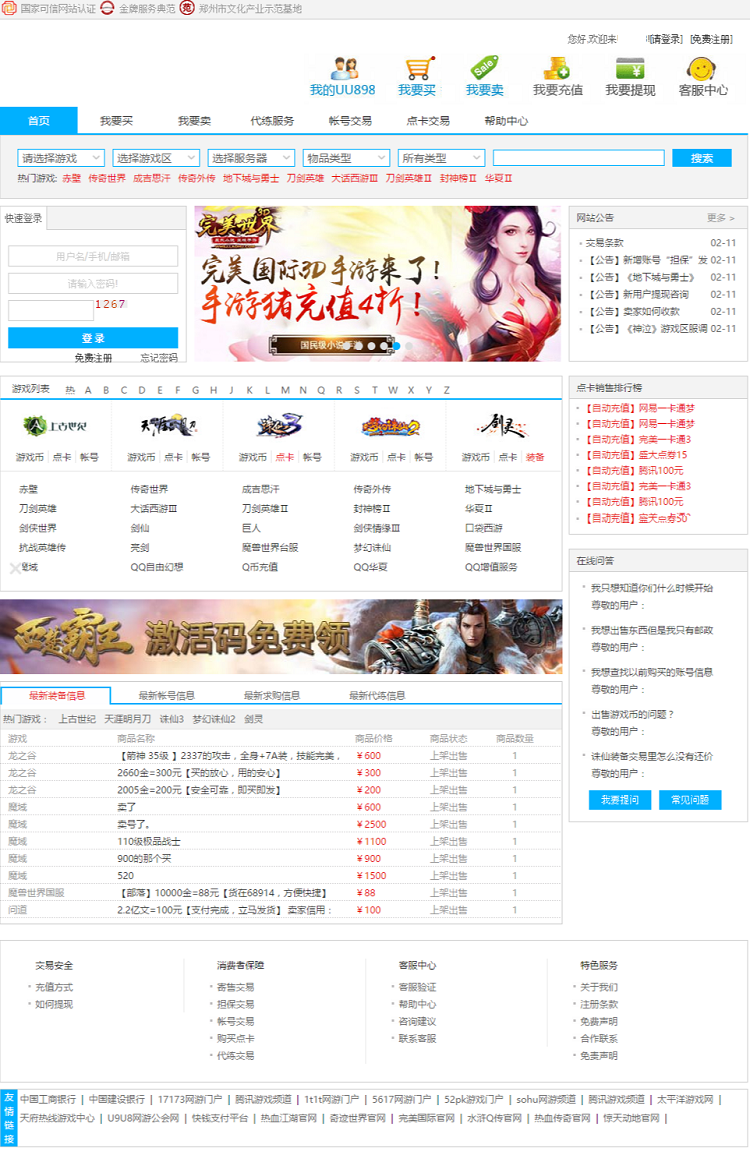The width and height of the screenshot is (750, 1158).
Task: Click the 关于我们 footer link
Action: tap(599, 987)
